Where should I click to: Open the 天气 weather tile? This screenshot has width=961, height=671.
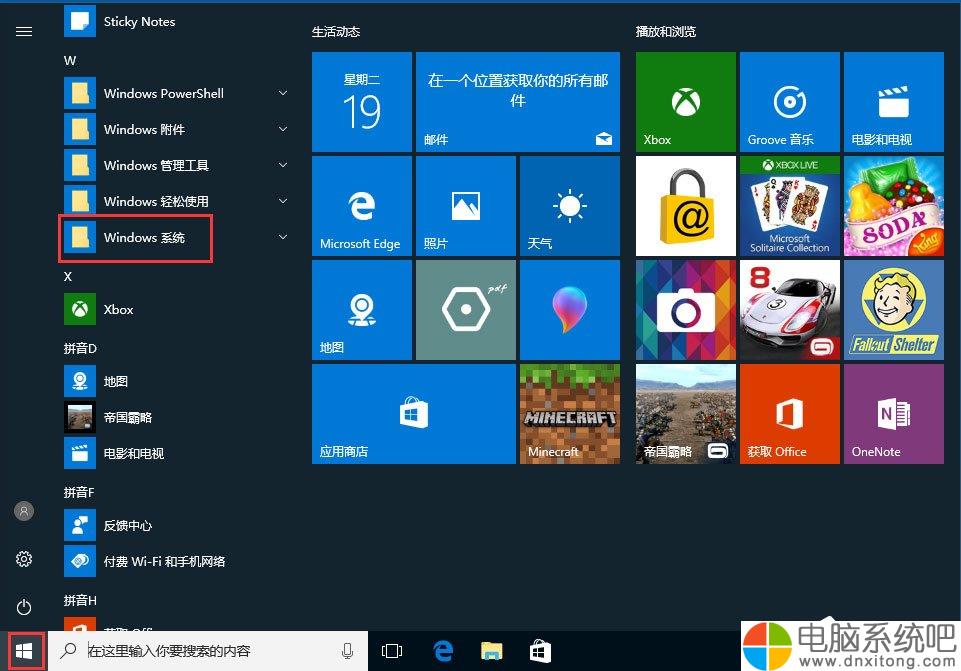[569, 206]
